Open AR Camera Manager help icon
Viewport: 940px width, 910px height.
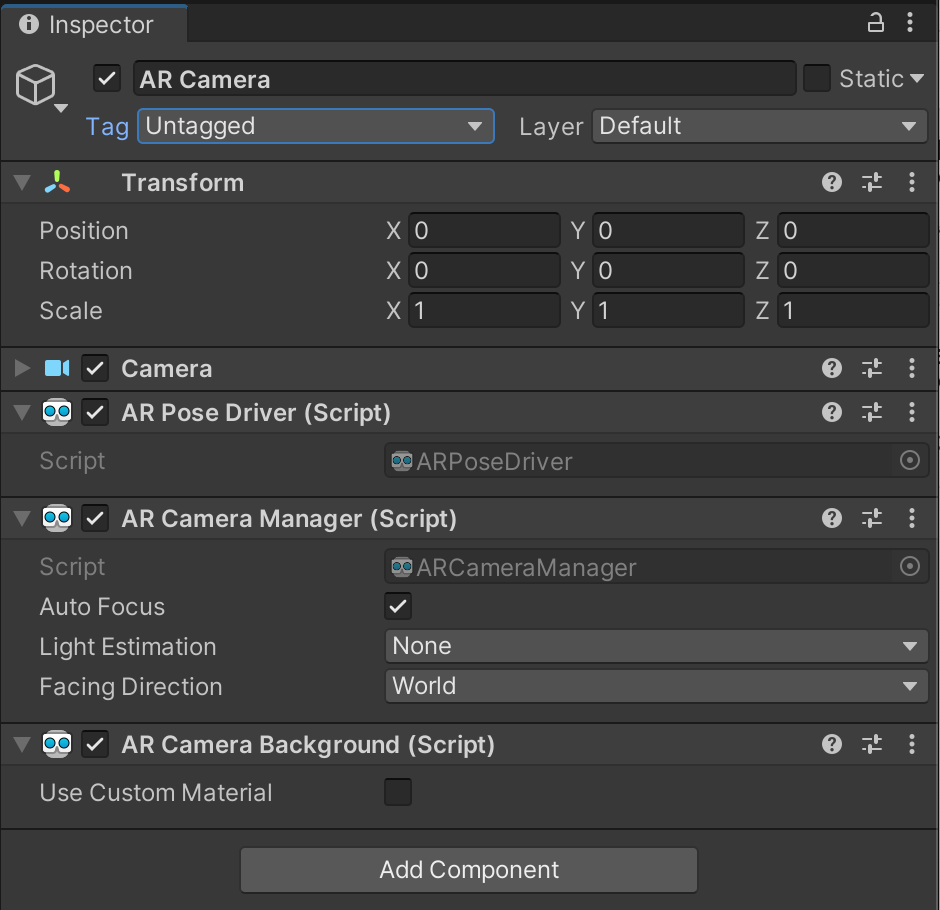point(831,518)
